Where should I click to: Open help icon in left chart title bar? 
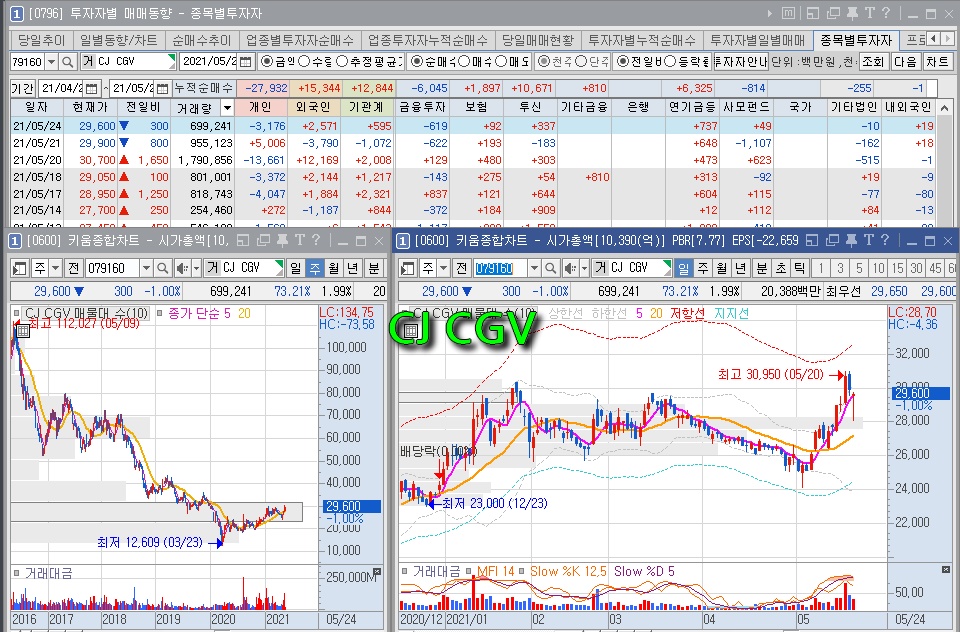coord(316,241)
